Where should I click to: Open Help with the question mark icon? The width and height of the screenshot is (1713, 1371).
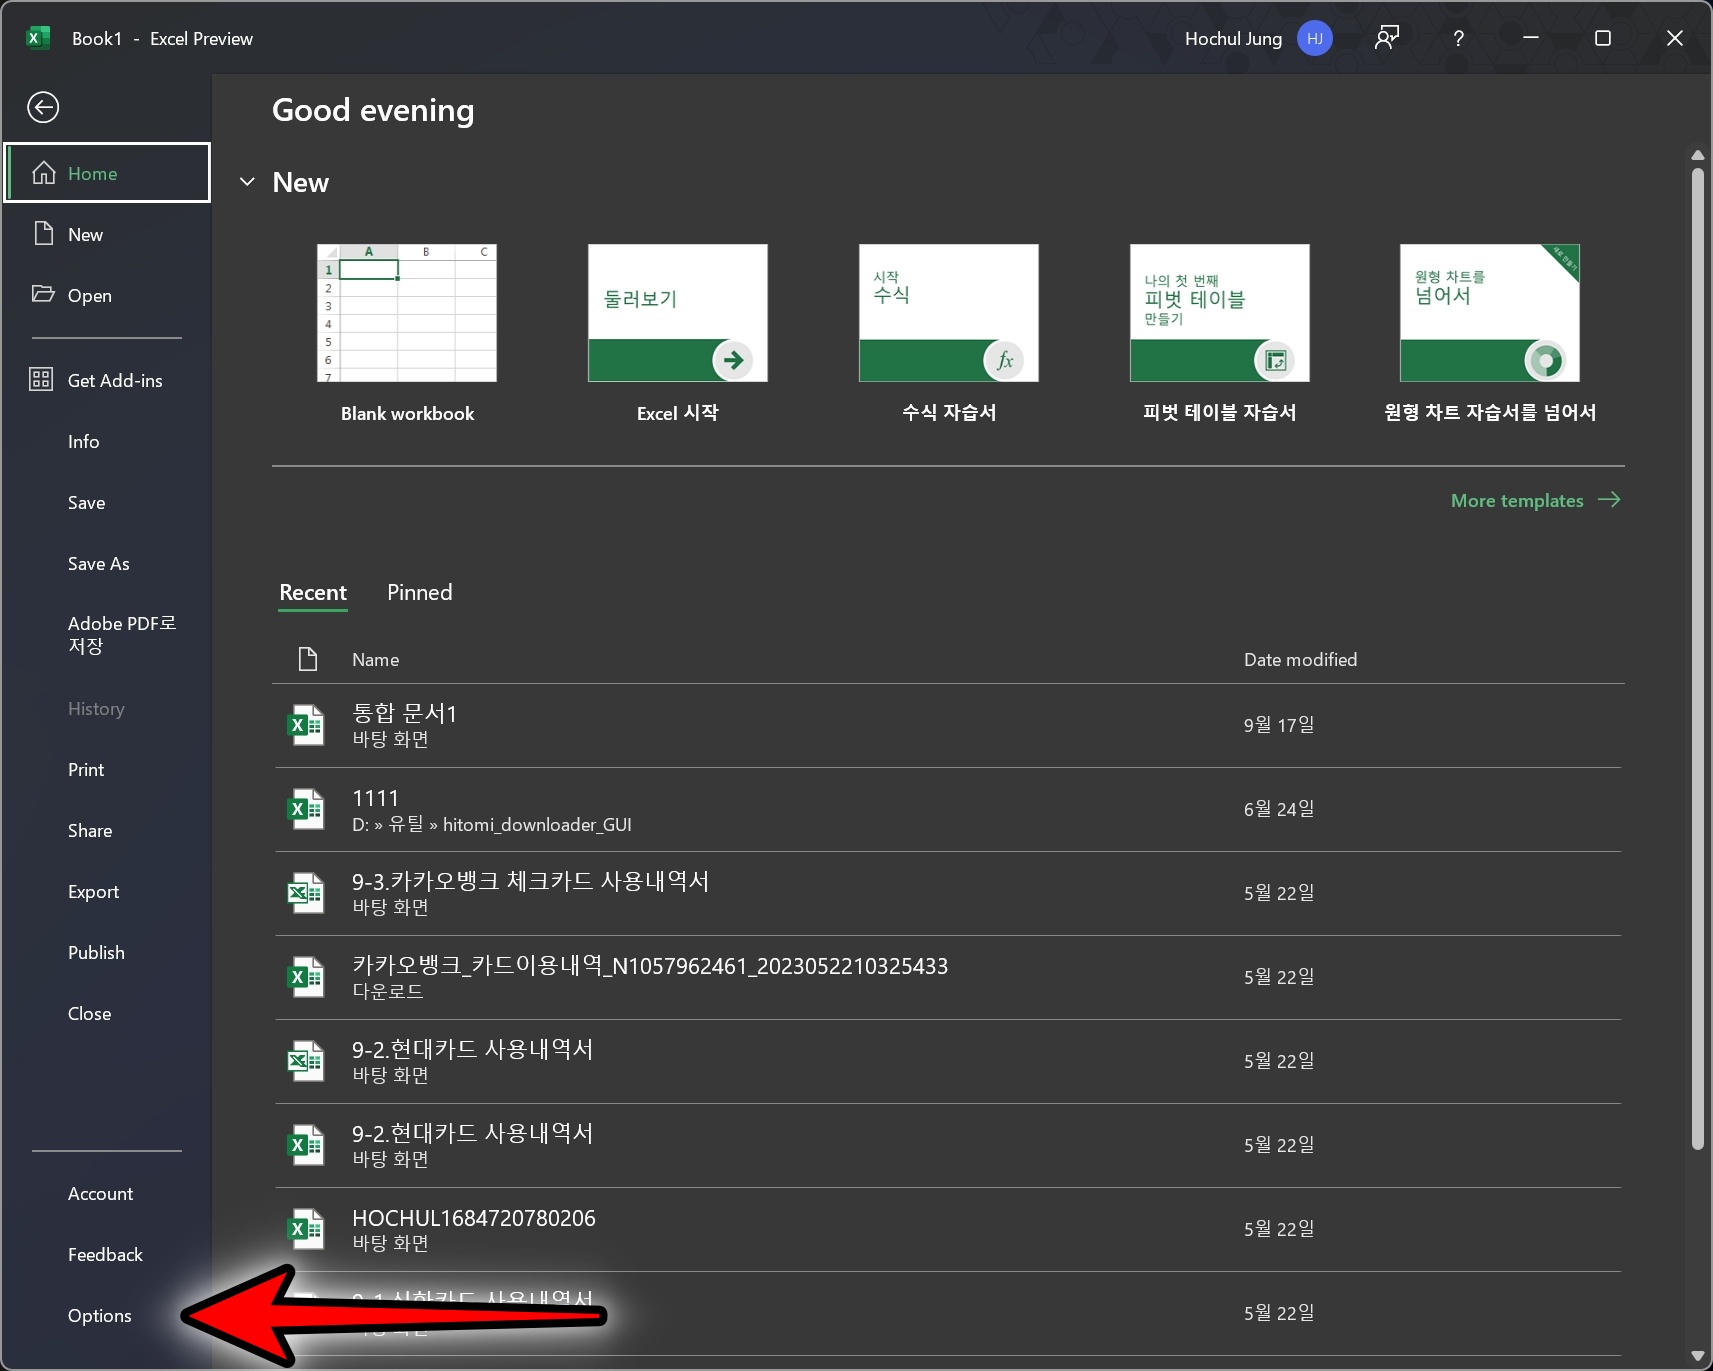pos(1458,38)
